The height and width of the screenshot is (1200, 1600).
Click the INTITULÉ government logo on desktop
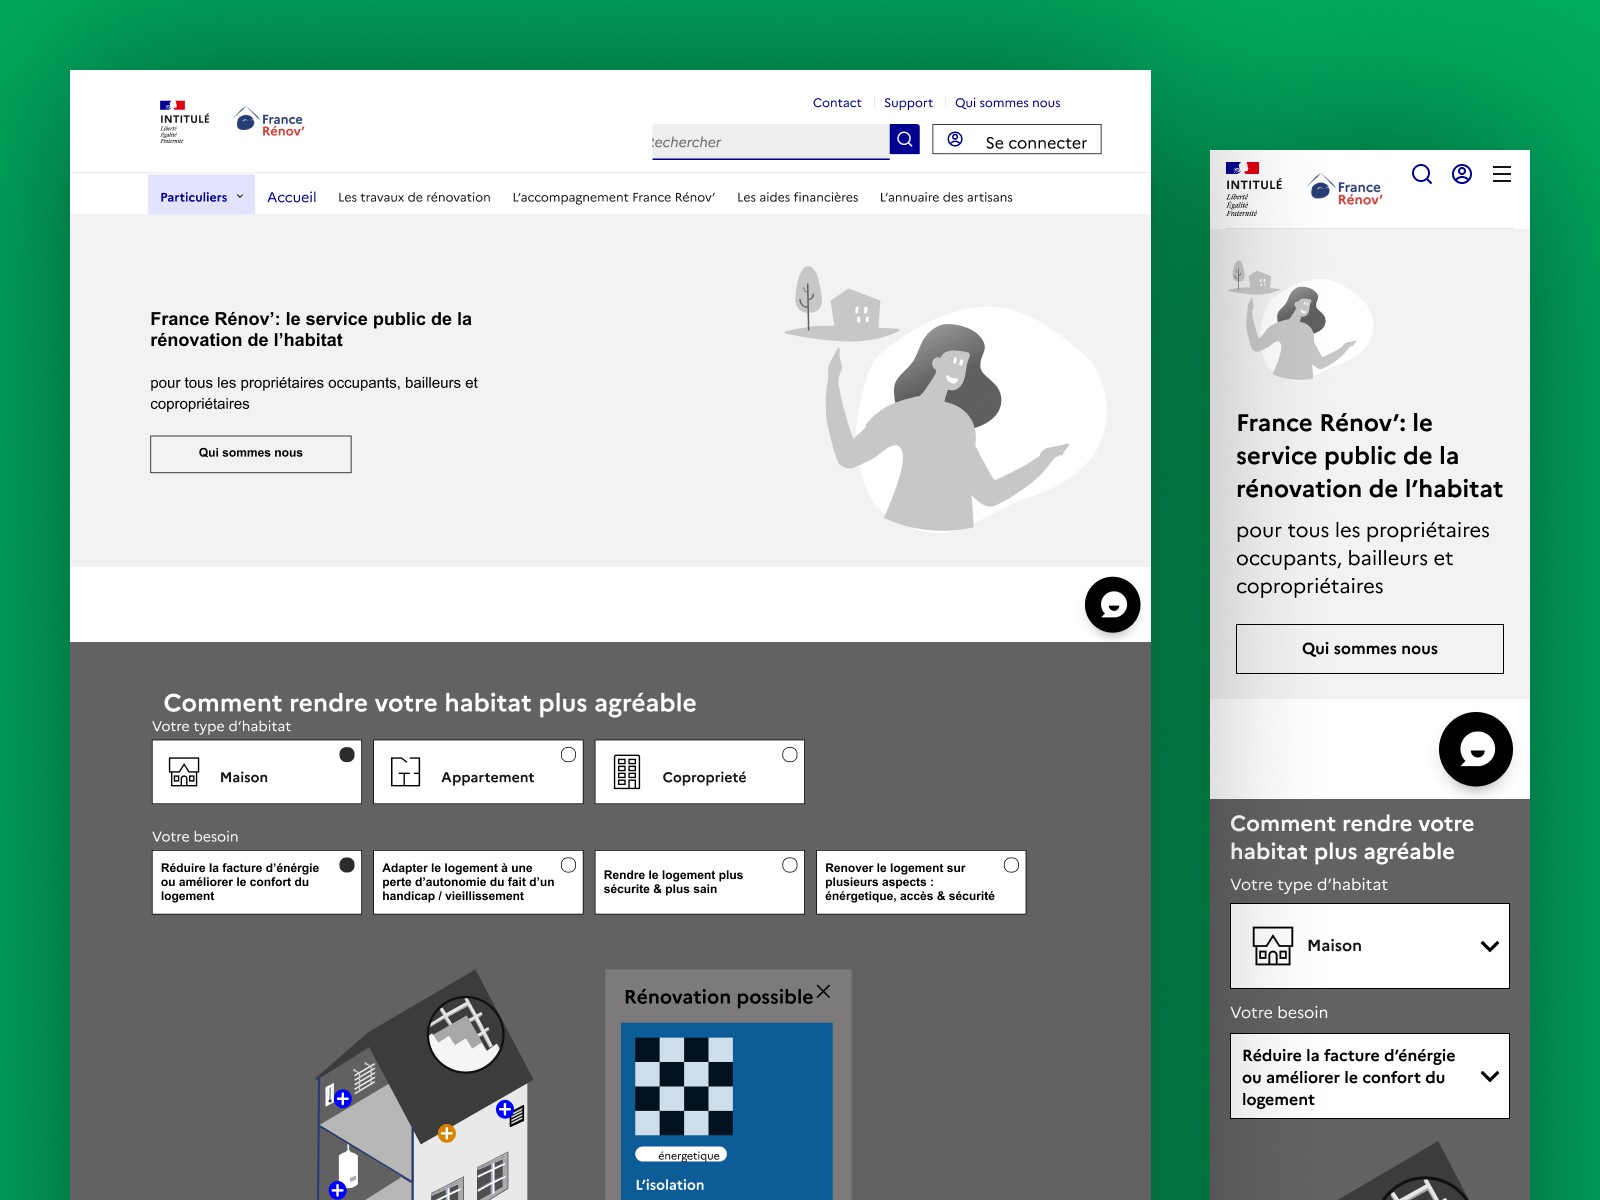pyautogui.click(x=184, y=122)
